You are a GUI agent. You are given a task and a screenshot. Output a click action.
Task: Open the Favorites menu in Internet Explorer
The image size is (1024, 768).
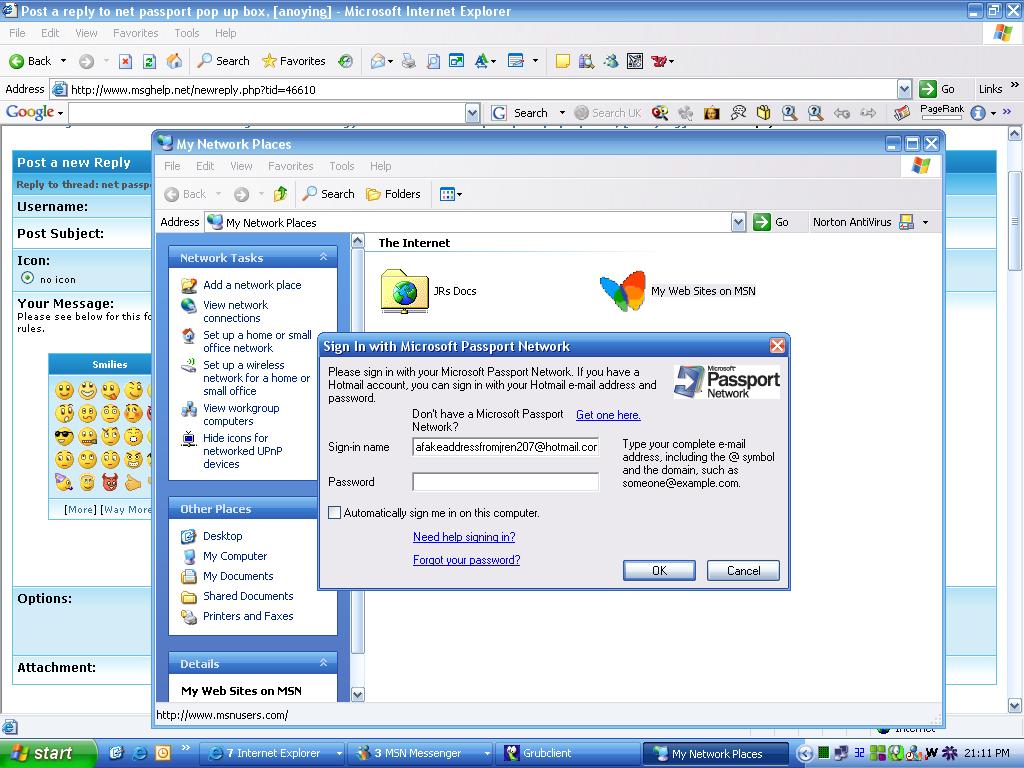[x=135, y=33]
